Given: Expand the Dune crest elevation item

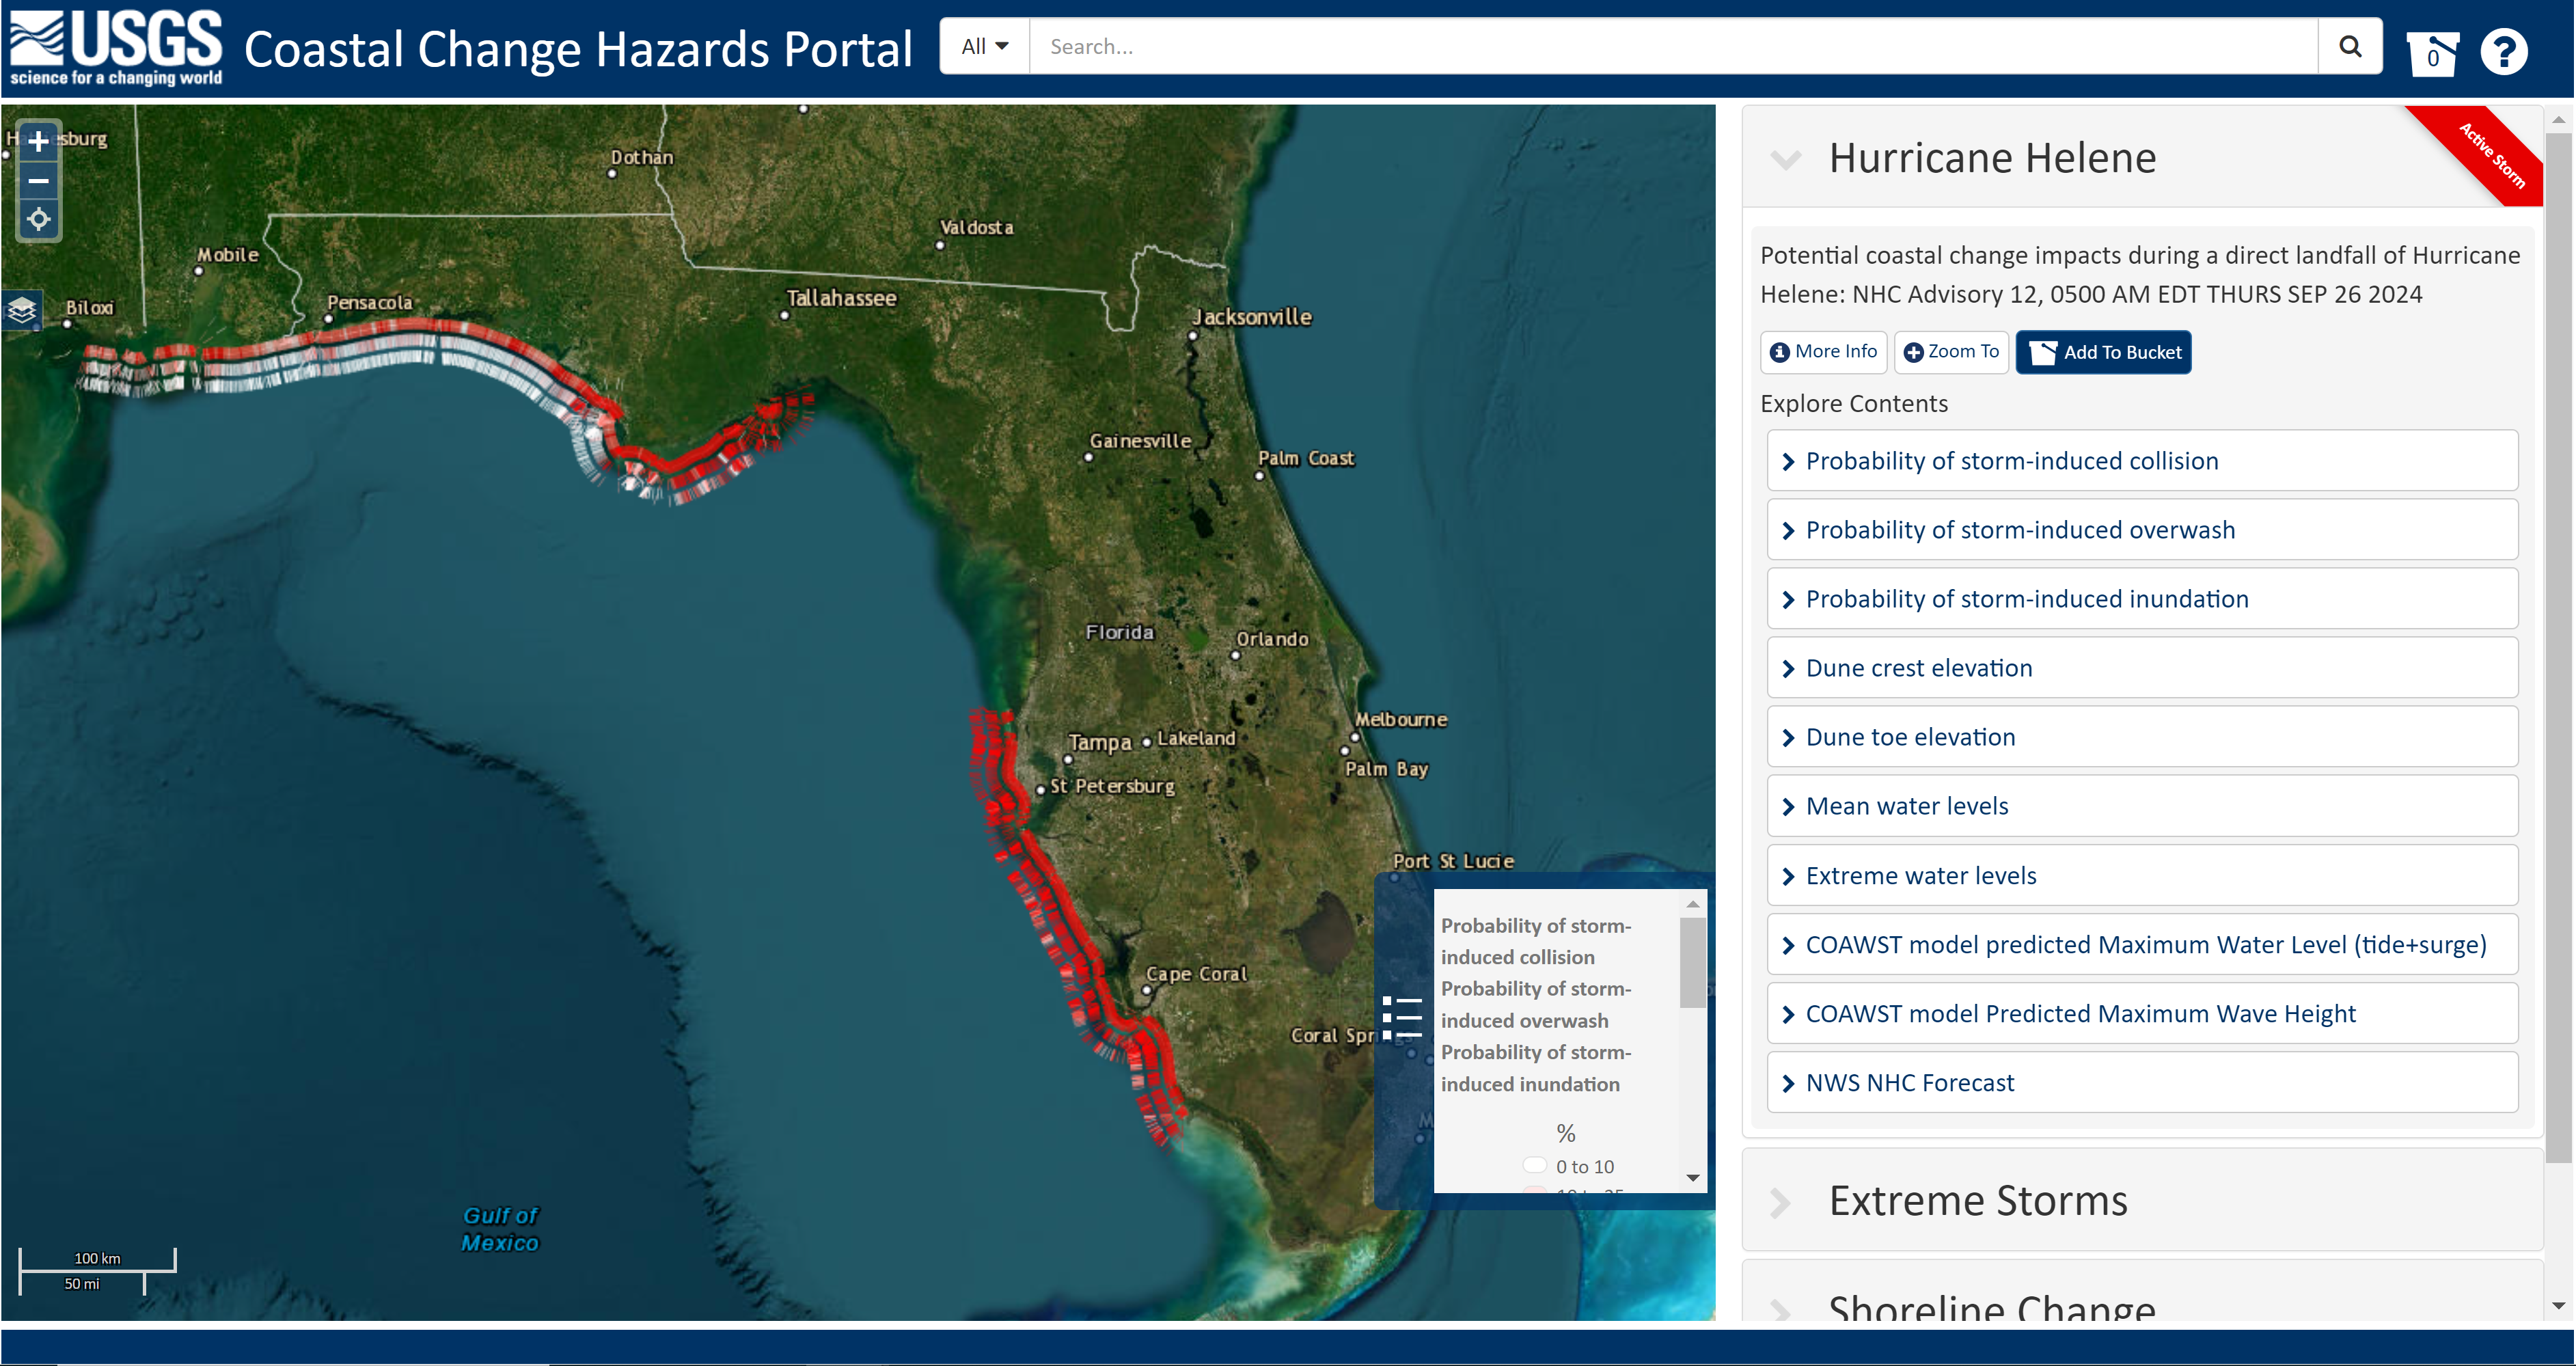Looking at the screenshot, I should coord(1918,668).
